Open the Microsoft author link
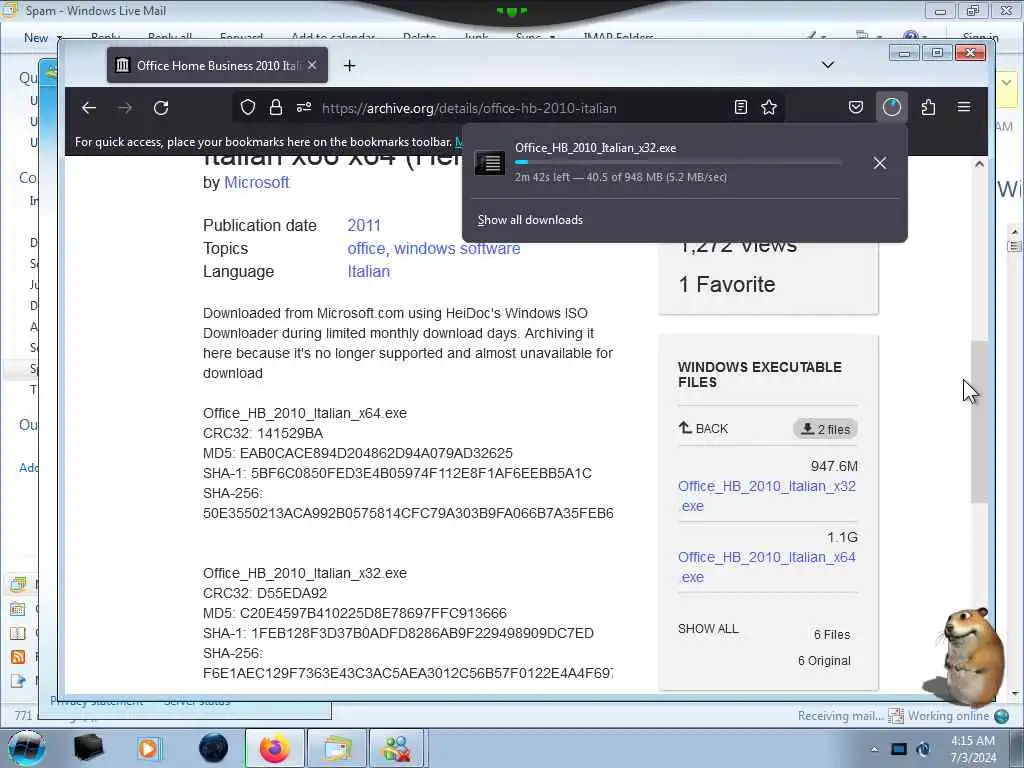Image resolution: width=1024 pixels, height=768 pixels. [257, 183]
